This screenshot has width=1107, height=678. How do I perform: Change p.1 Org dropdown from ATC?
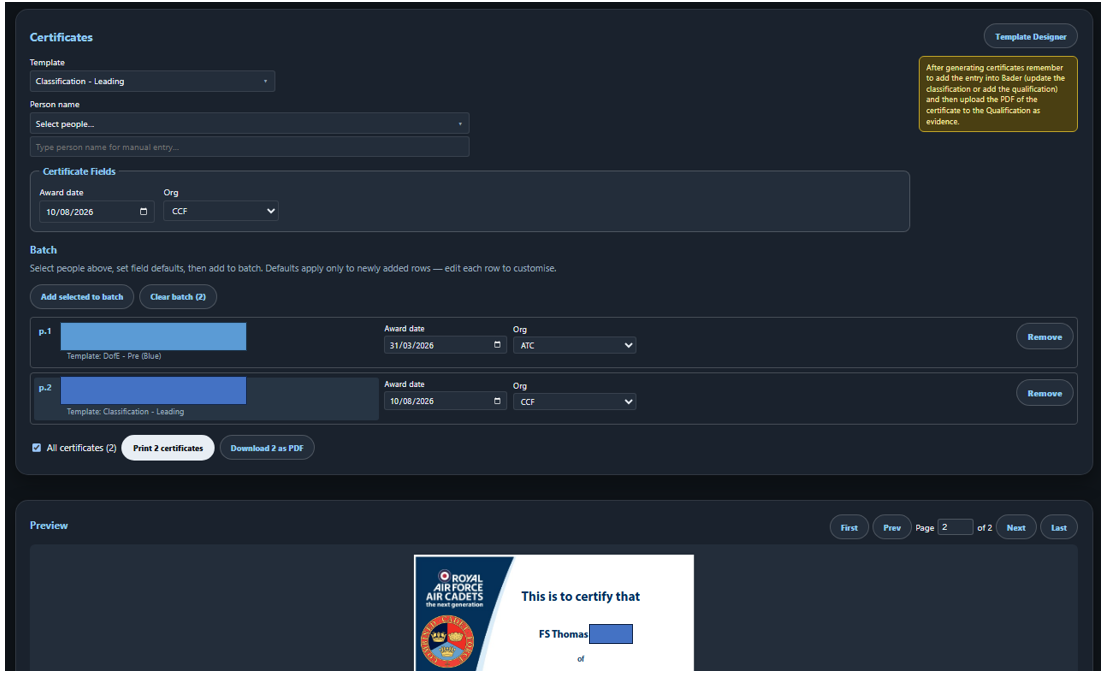tap(575, 345)
